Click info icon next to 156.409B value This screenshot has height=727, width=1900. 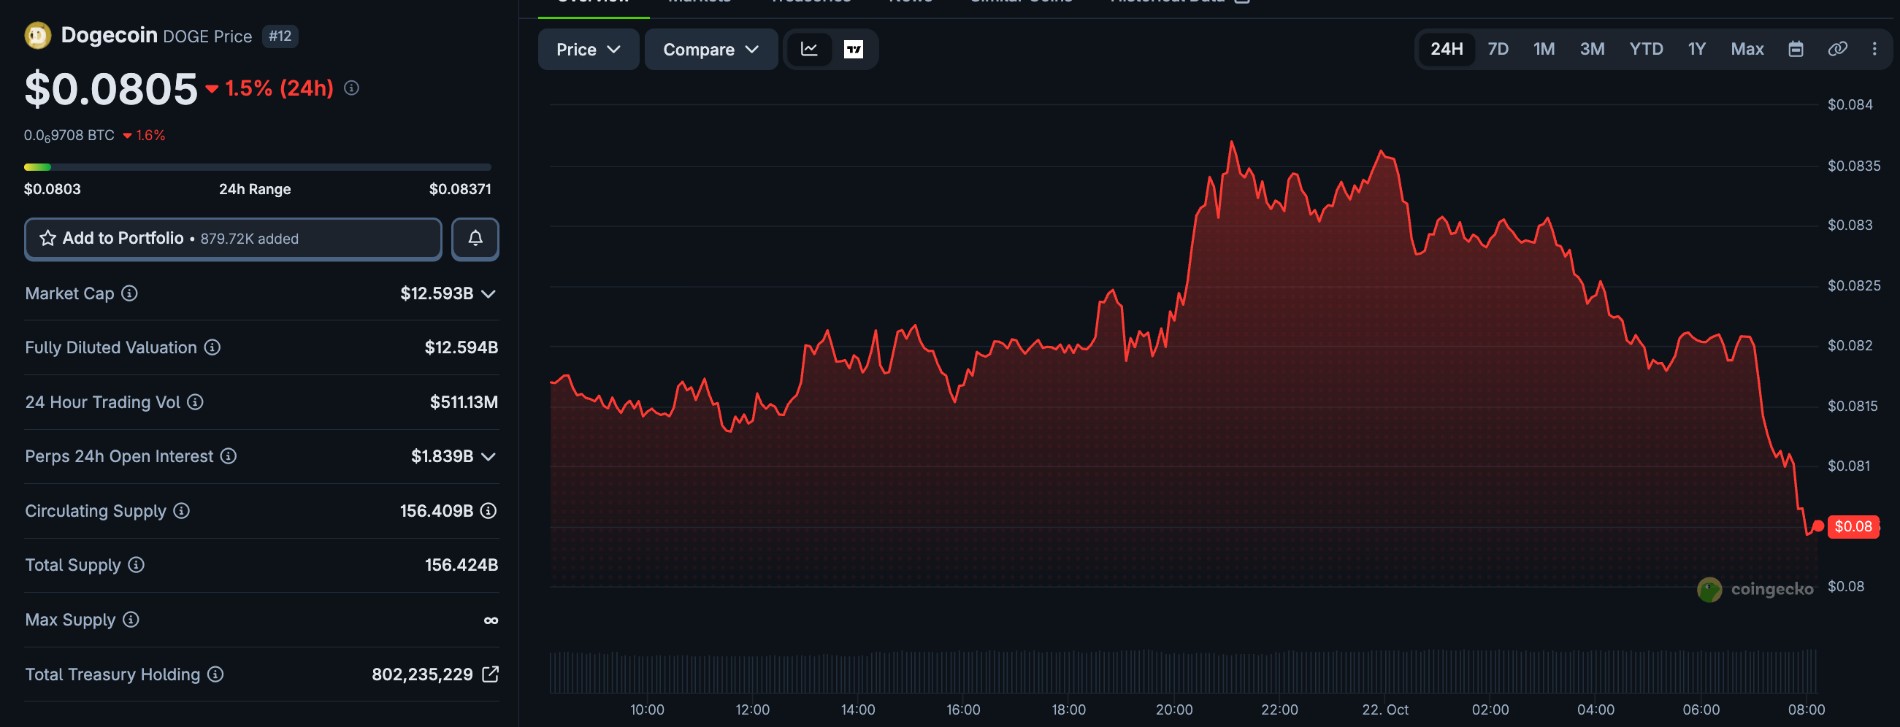click(x=488, y=511)
